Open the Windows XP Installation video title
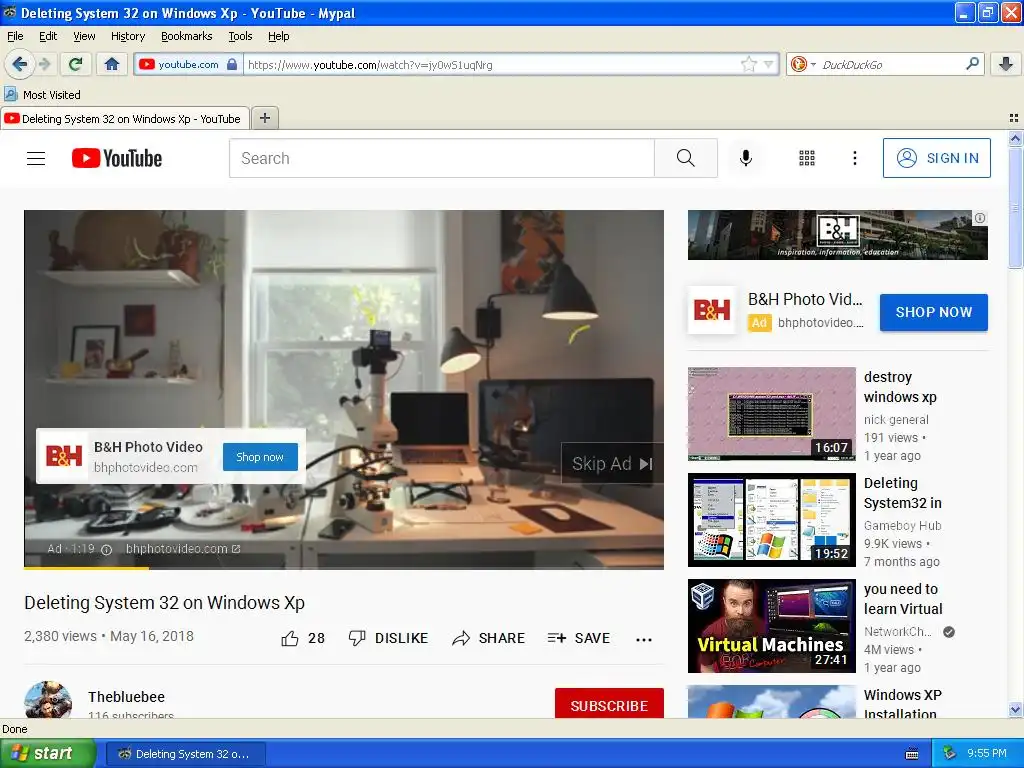This screenshot has height=768, width=1024. (x=903, y=704)
